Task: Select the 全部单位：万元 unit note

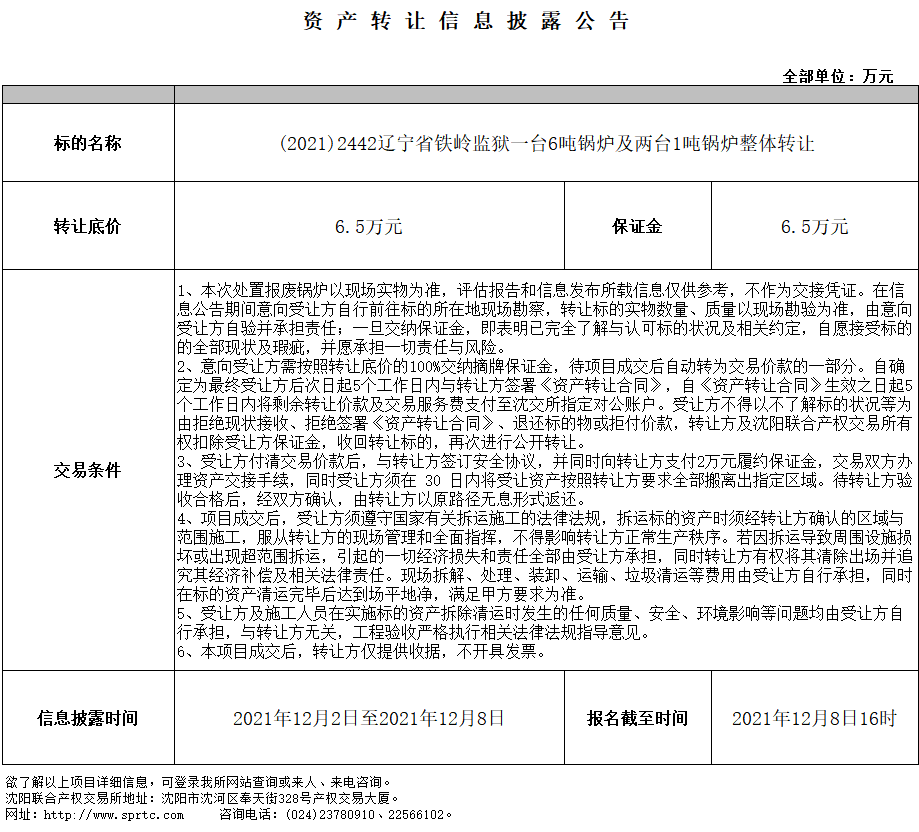Action: click(838, 76)
